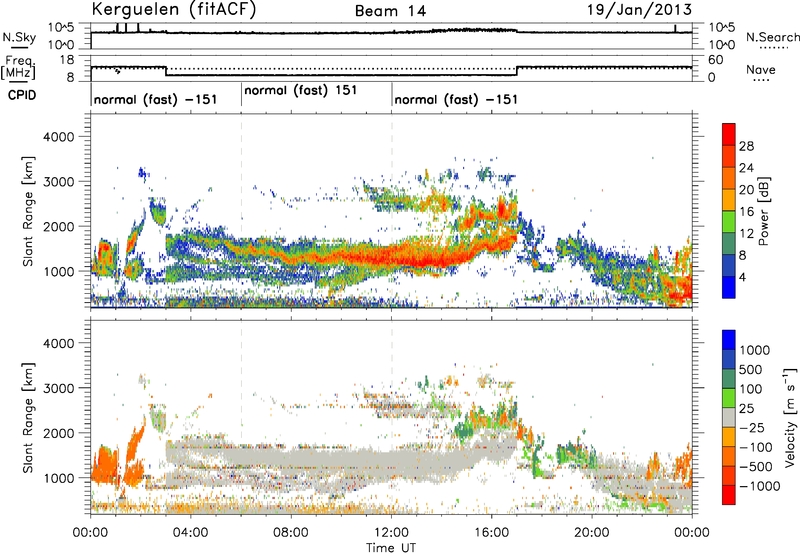Viewport: 800px width, 554px height.
Task: Click the 20:00 time tick label
Action: click(x=592, y=533)
